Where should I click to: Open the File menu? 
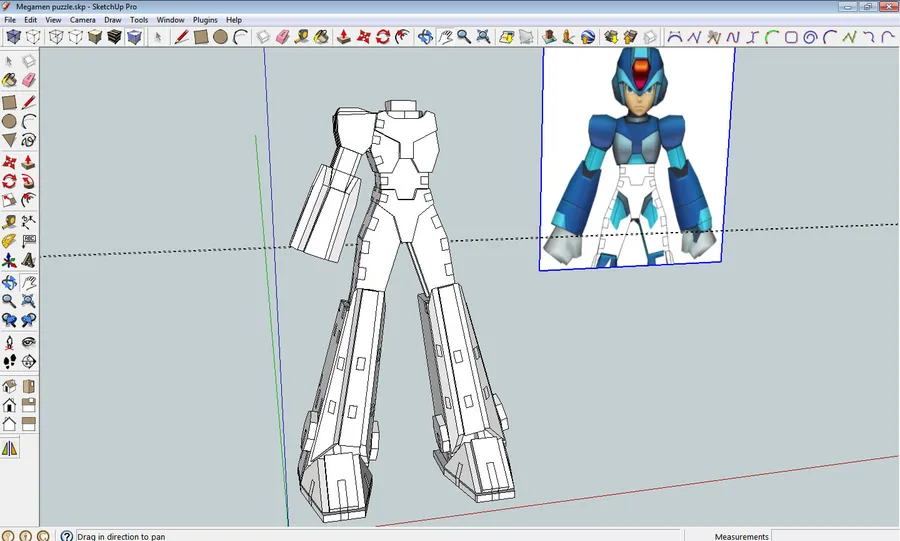10,20
